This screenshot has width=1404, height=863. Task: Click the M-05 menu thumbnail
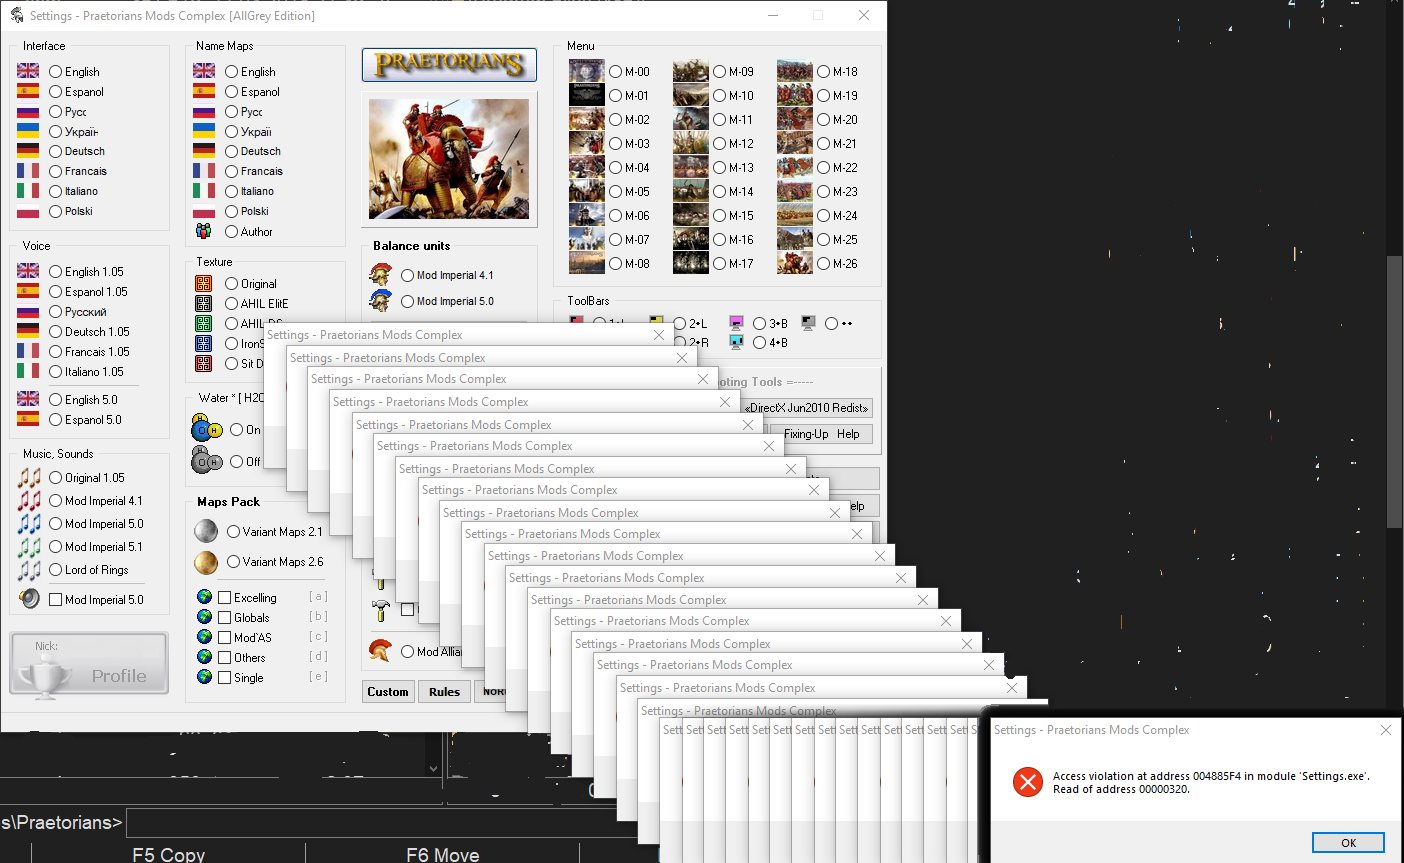click(587, 191)
